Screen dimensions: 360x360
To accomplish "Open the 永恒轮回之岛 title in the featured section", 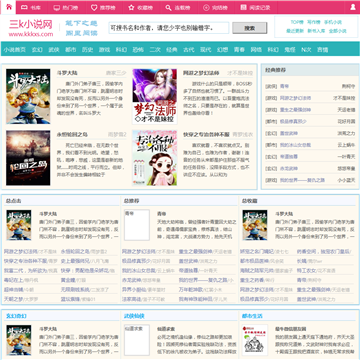I will pos(72,135).
